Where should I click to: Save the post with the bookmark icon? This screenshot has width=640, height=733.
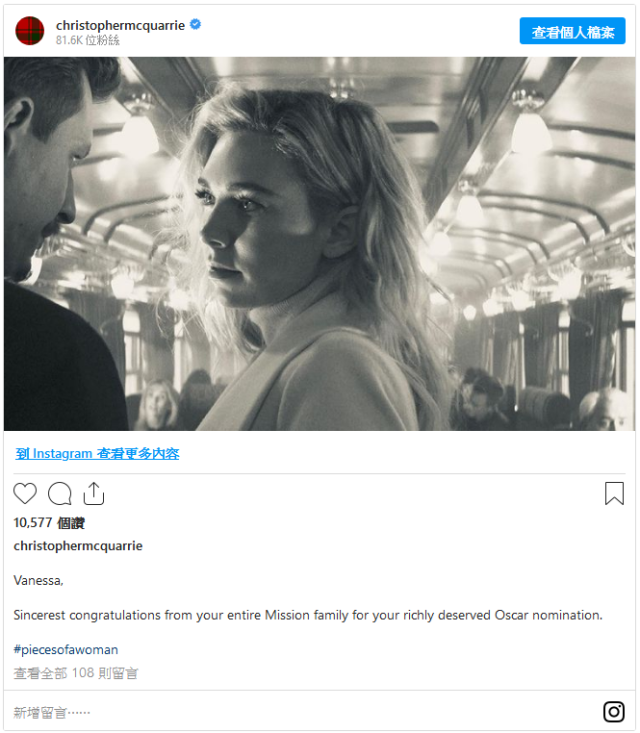point(614,493)
